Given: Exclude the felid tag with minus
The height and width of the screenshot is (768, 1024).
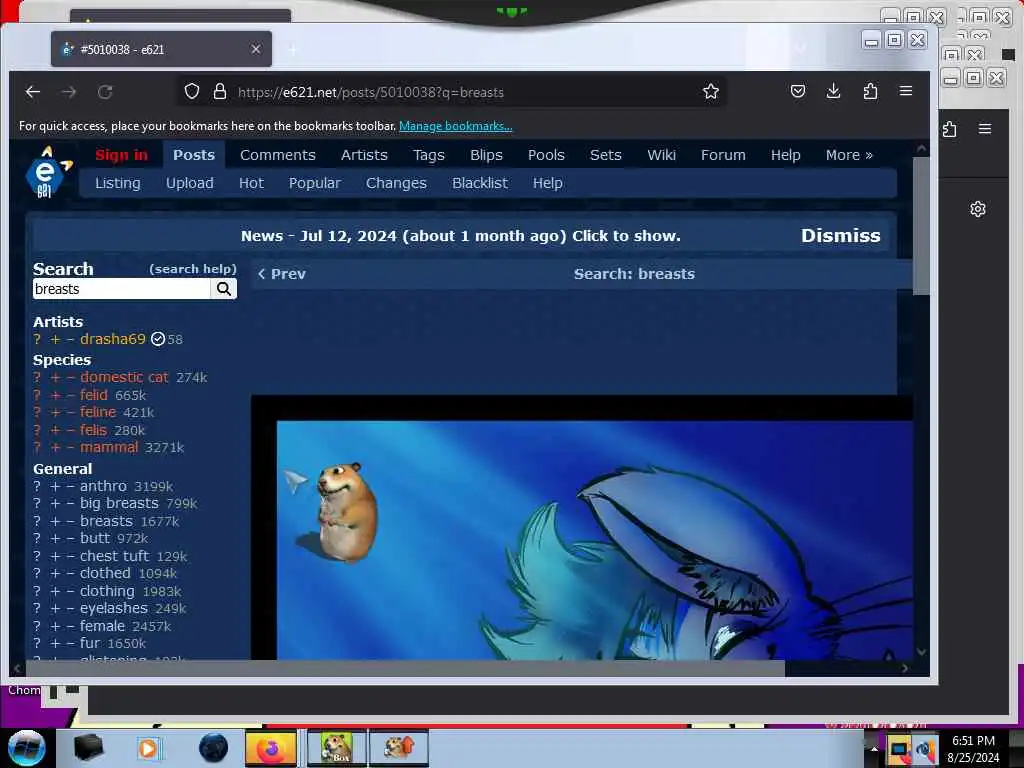Looking at the screenshot, I should (70, 395).
